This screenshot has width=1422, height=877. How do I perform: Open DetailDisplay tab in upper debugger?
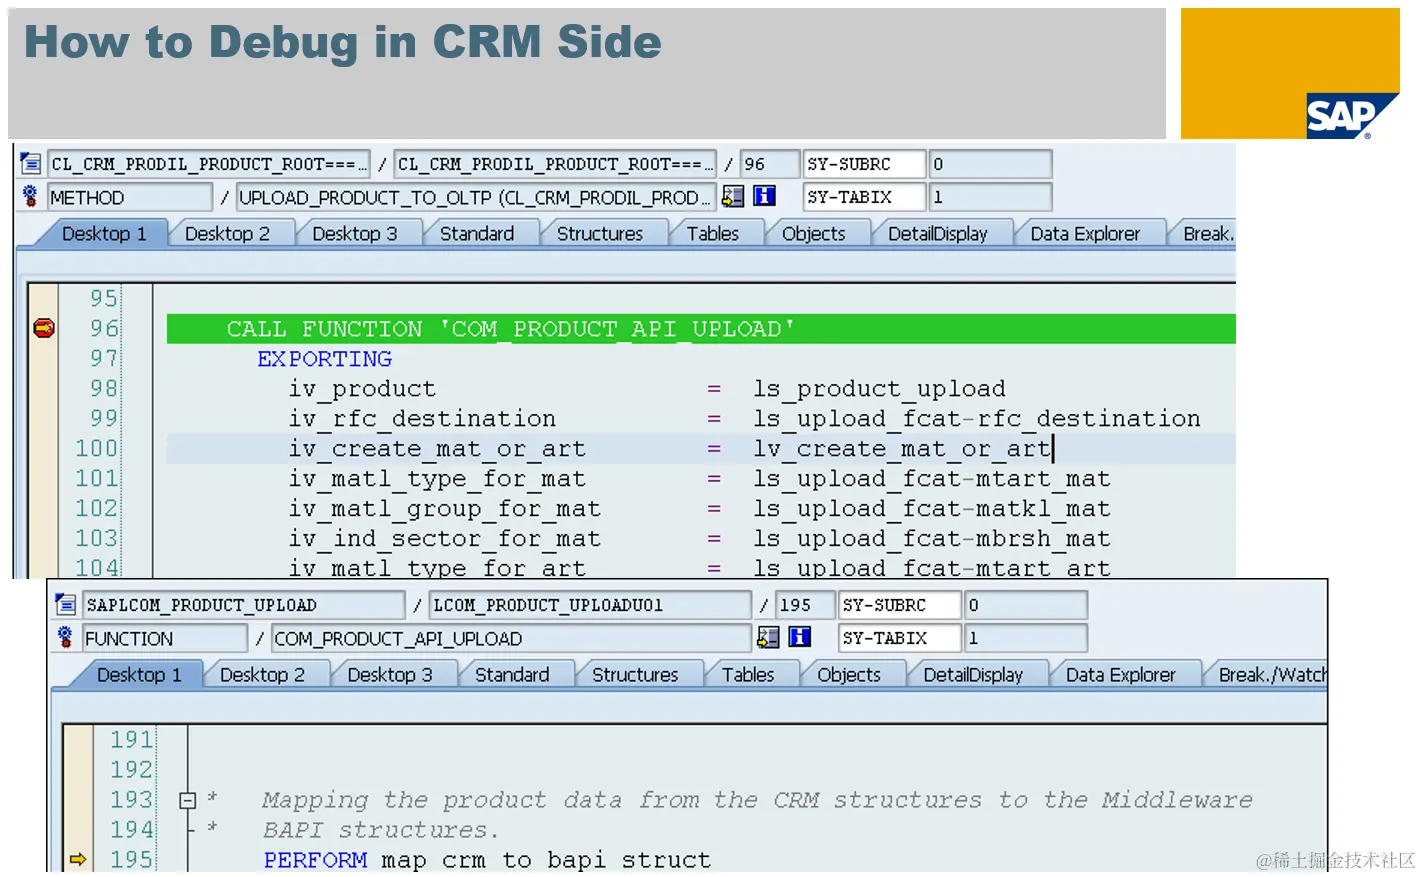[x=937, y=233]
